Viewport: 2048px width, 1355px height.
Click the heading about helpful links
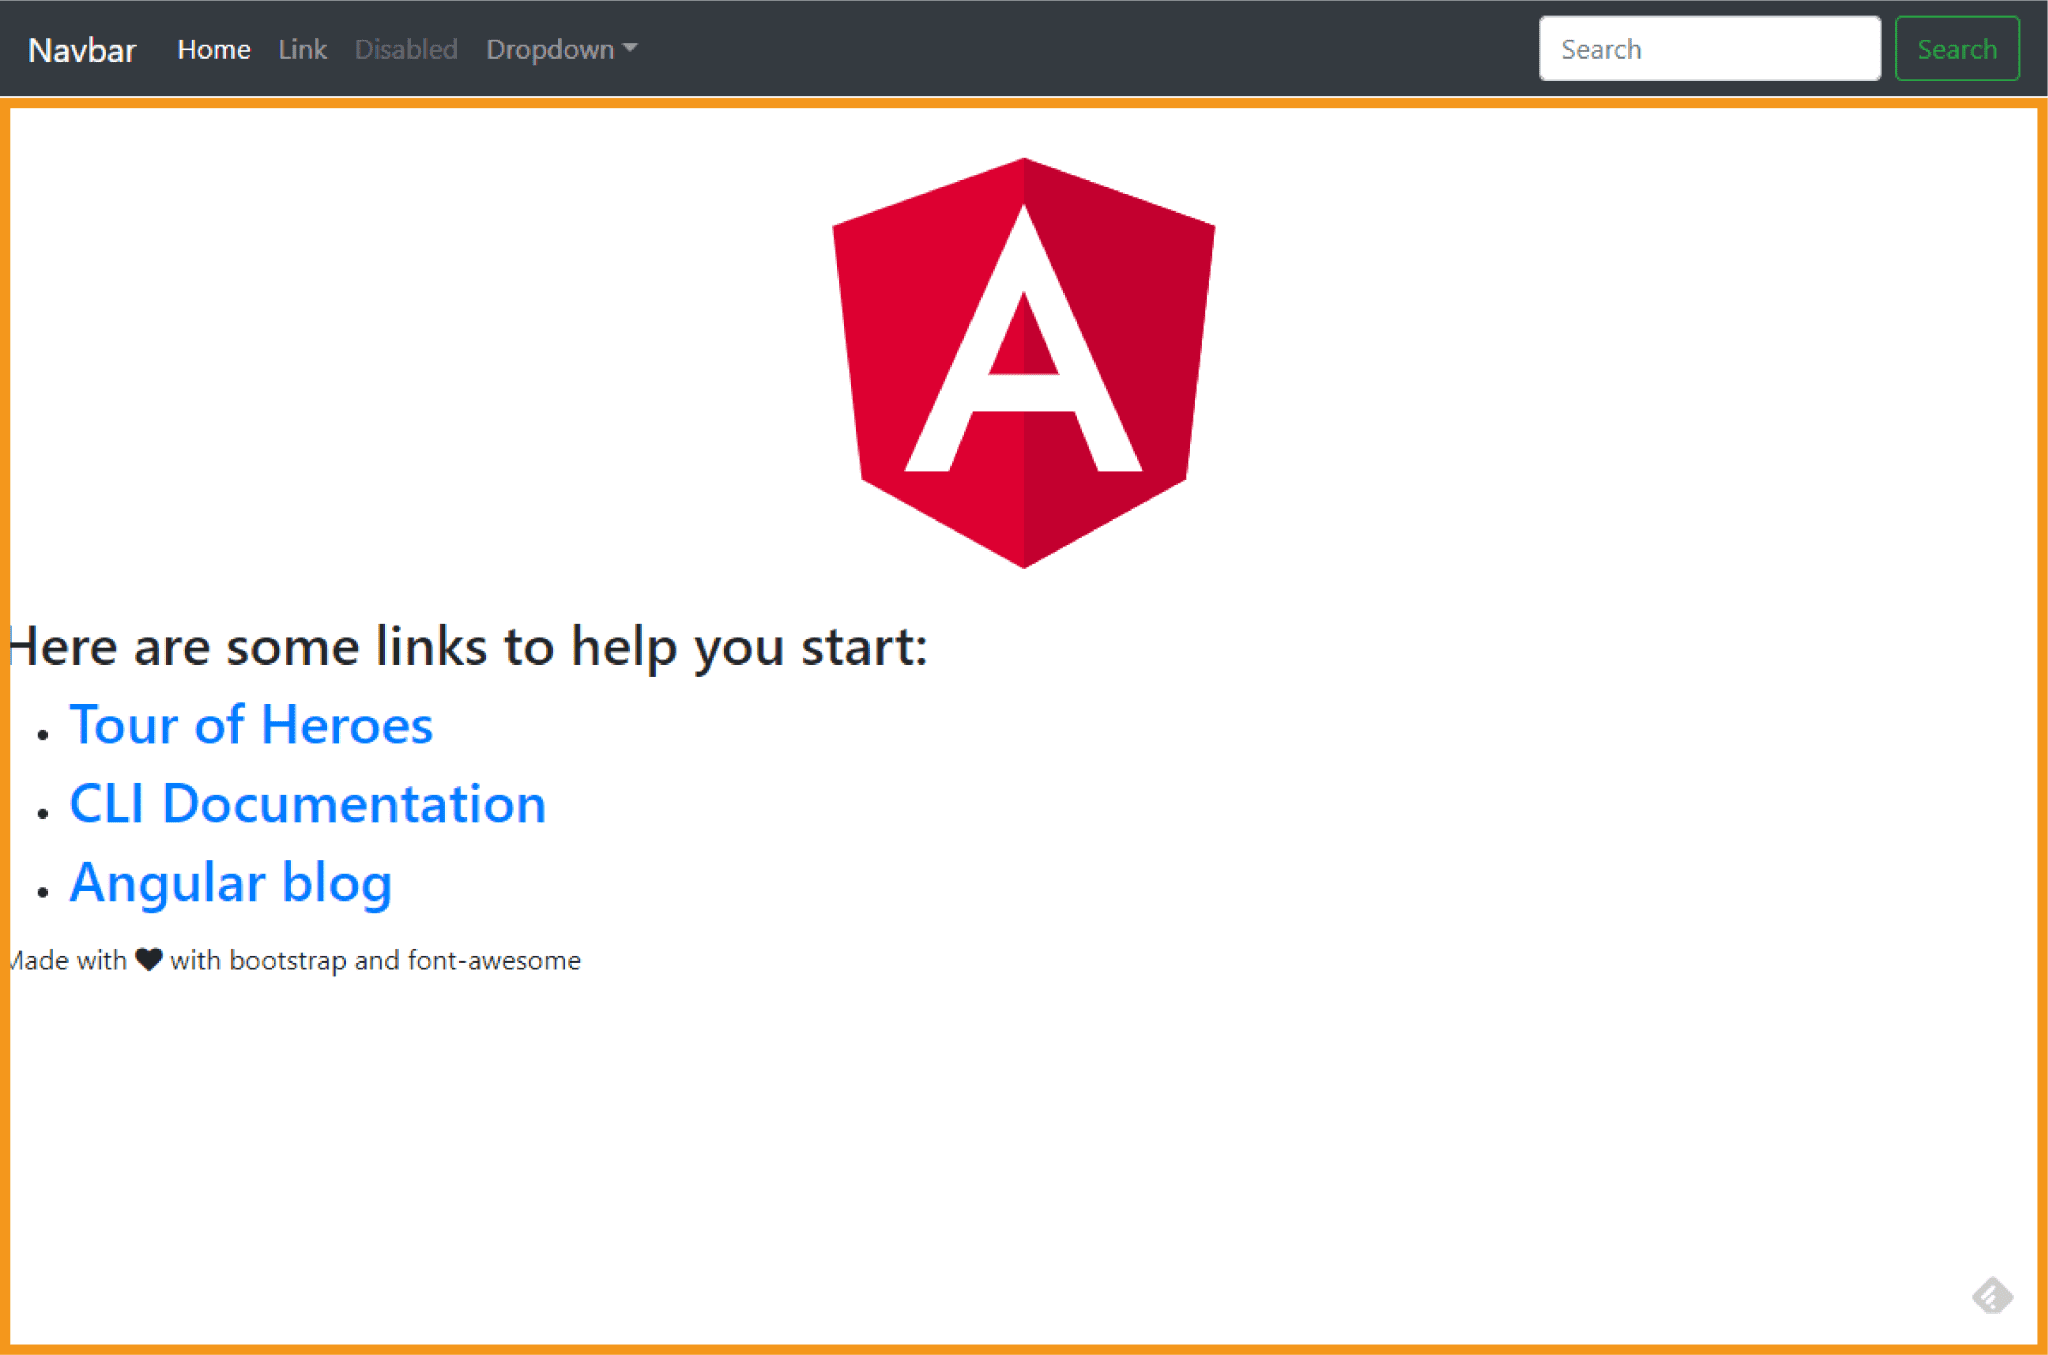click(465, 646)
